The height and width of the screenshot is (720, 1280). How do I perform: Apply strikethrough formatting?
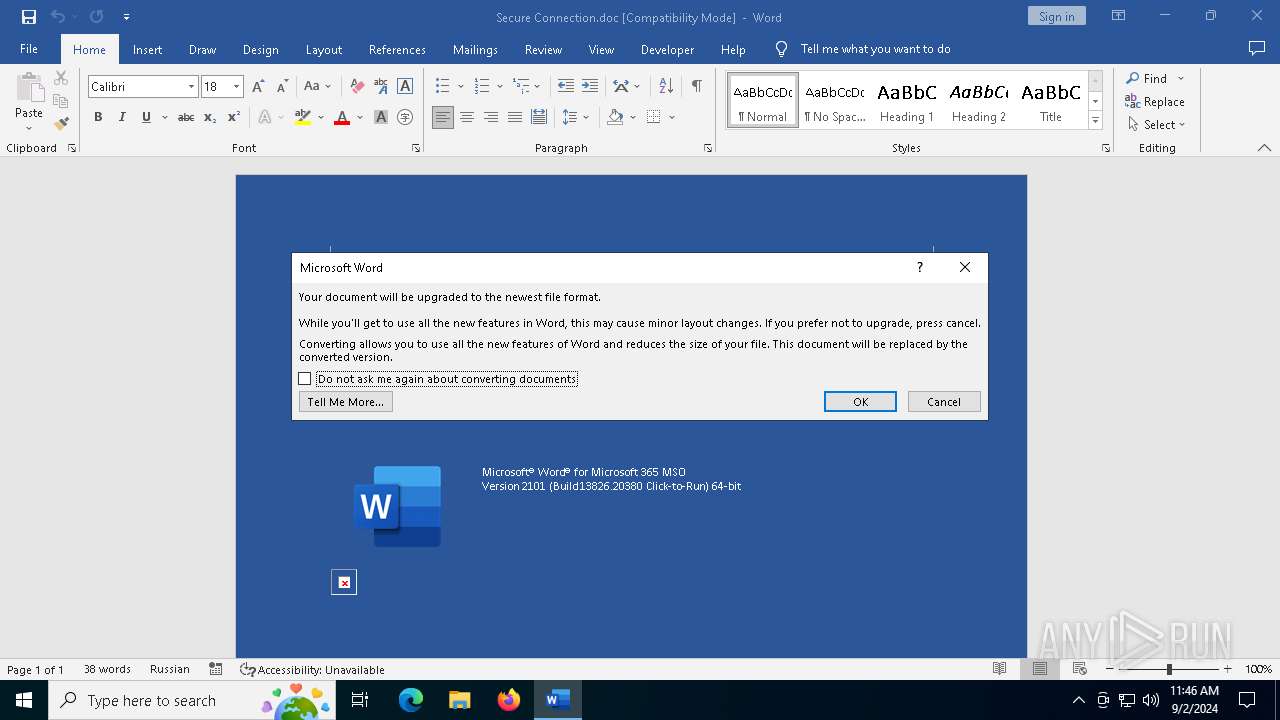click(186, 117)
